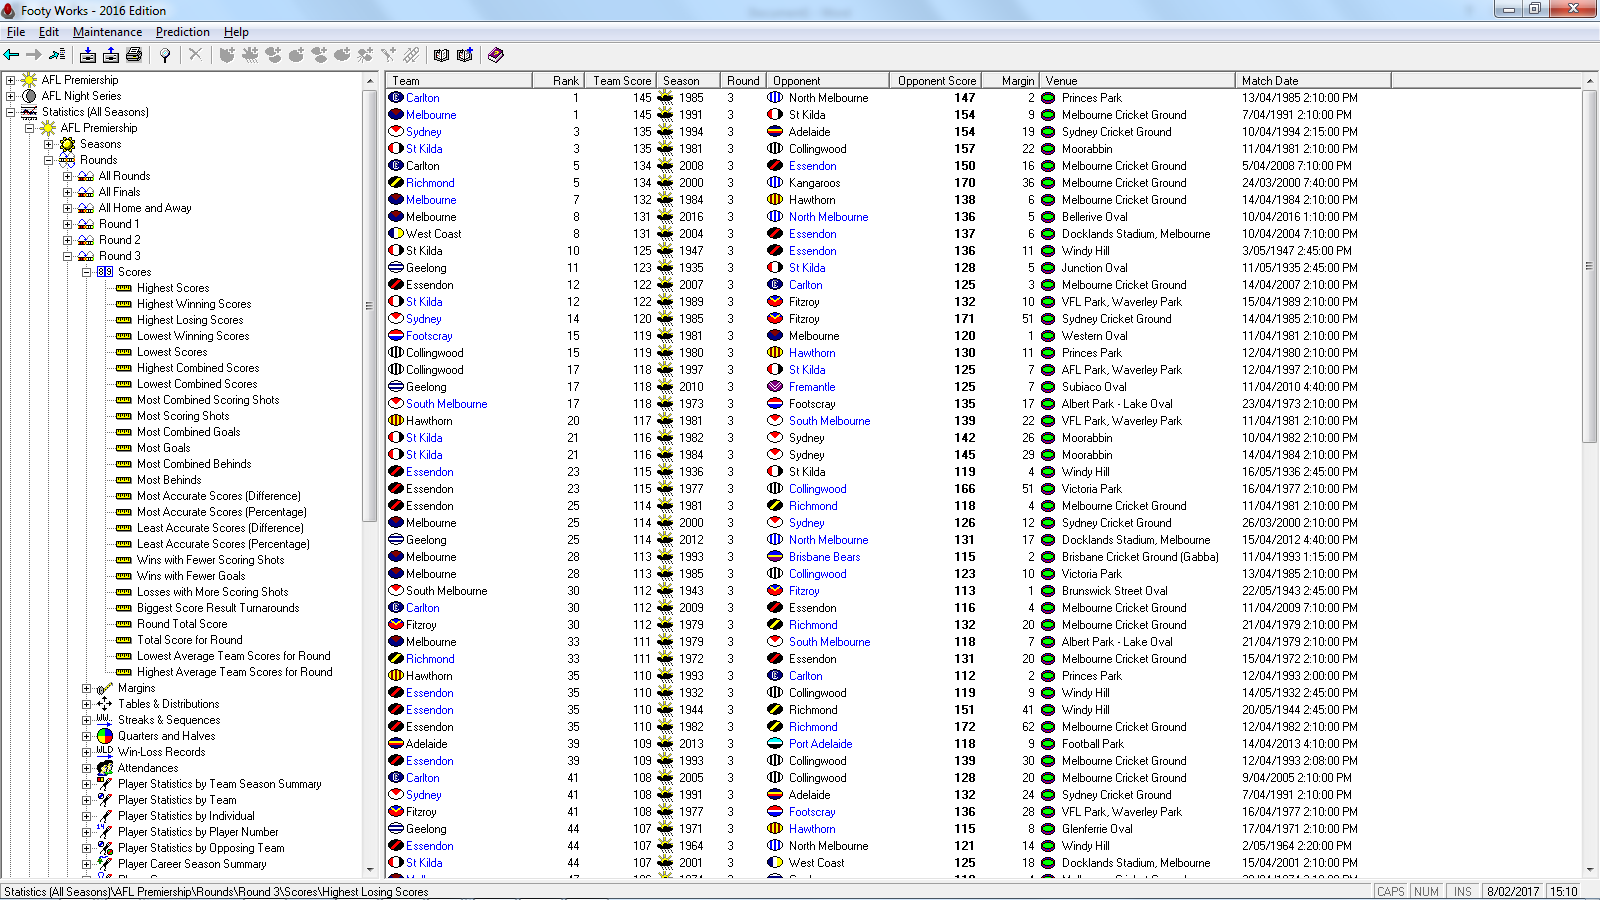
Task: Expand the top AFL Premiership node
Action: click(x=10, y=80)
